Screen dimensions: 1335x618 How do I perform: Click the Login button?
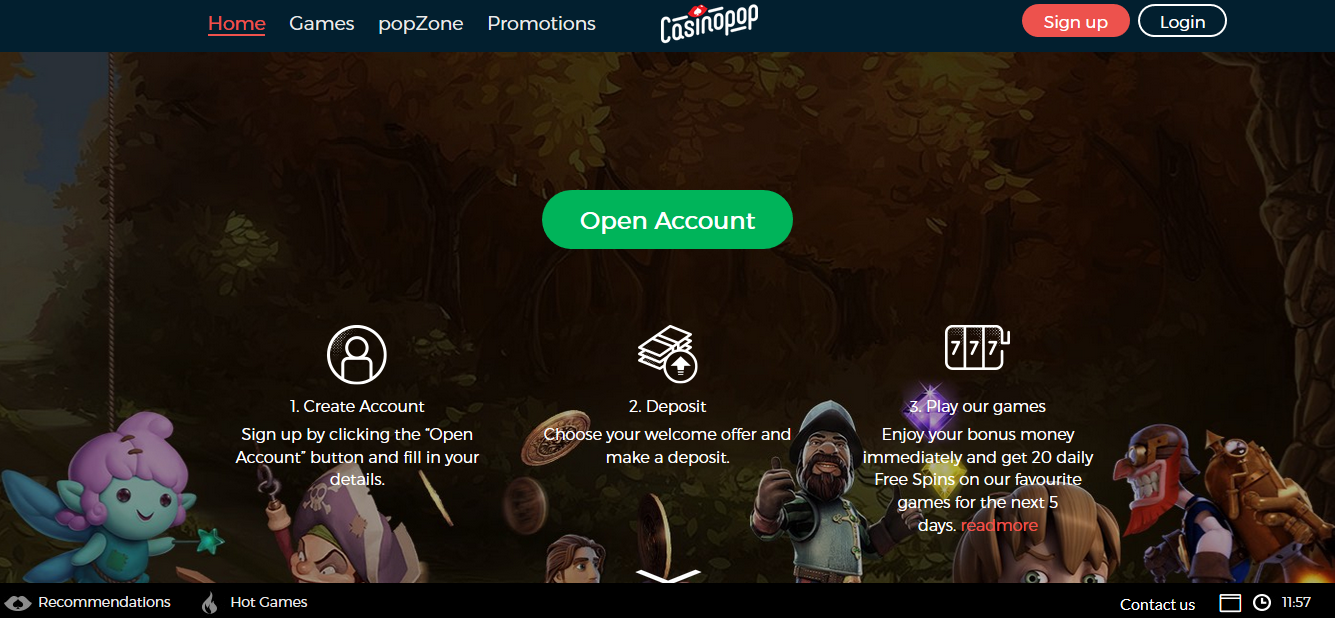coord(1182,21)
